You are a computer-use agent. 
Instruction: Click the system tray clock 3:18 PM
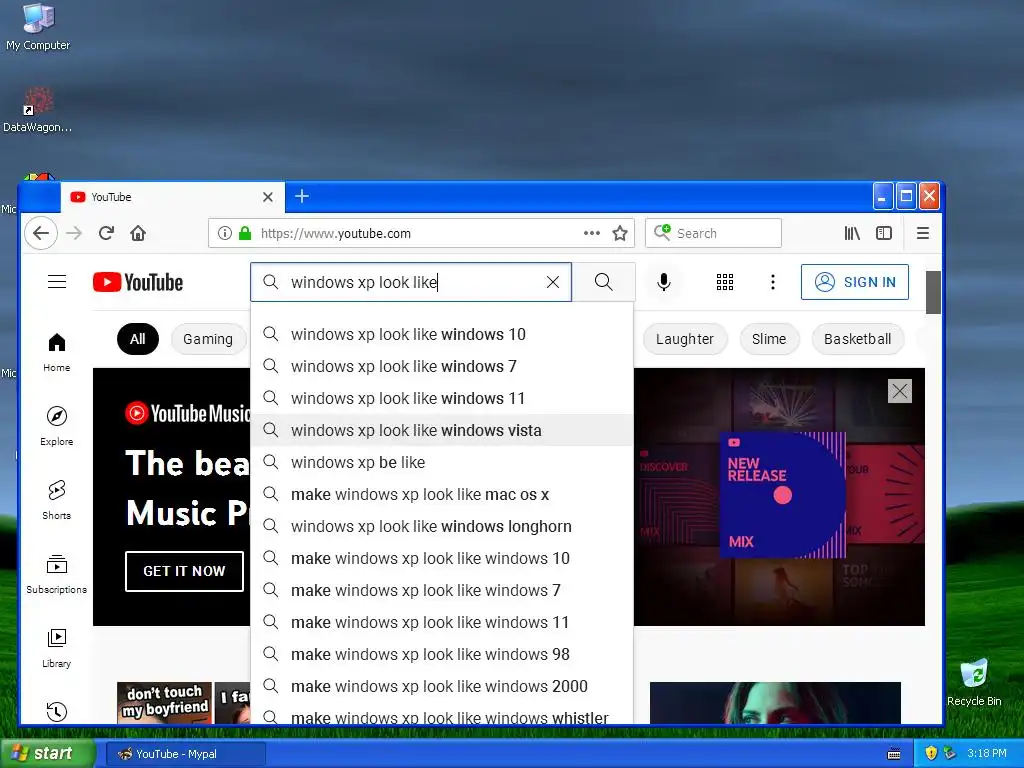tap(987, 753)
